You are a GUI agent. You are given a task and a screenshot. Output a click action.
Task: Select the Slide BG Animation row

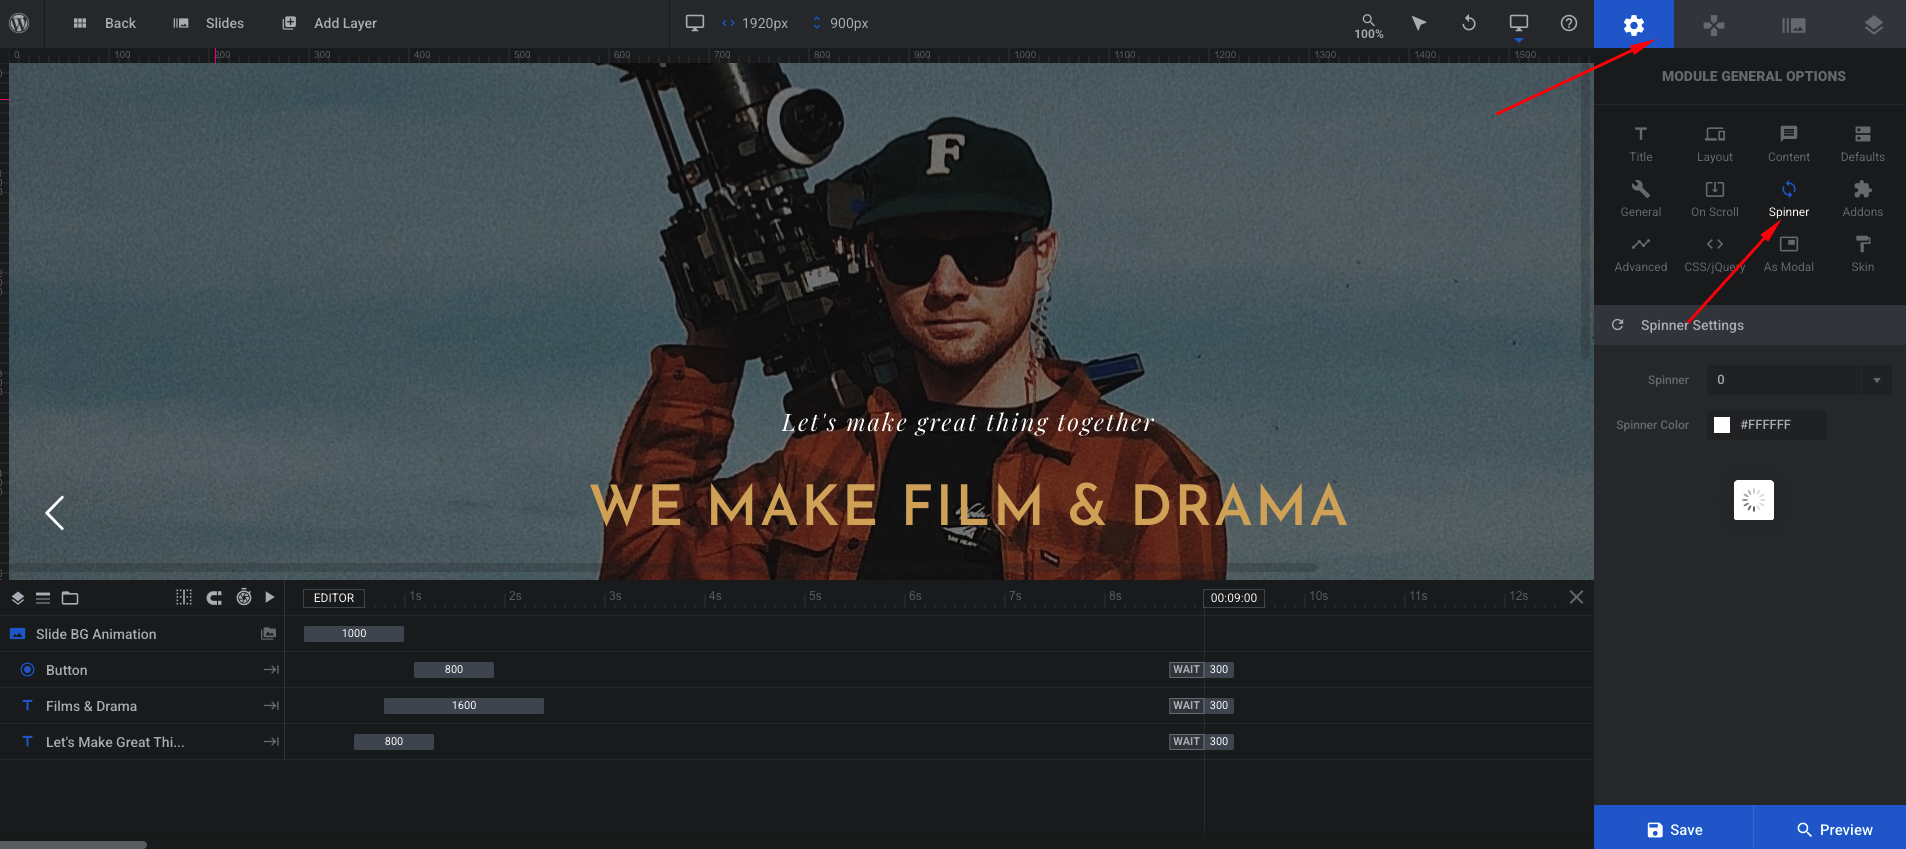point(142,634)
